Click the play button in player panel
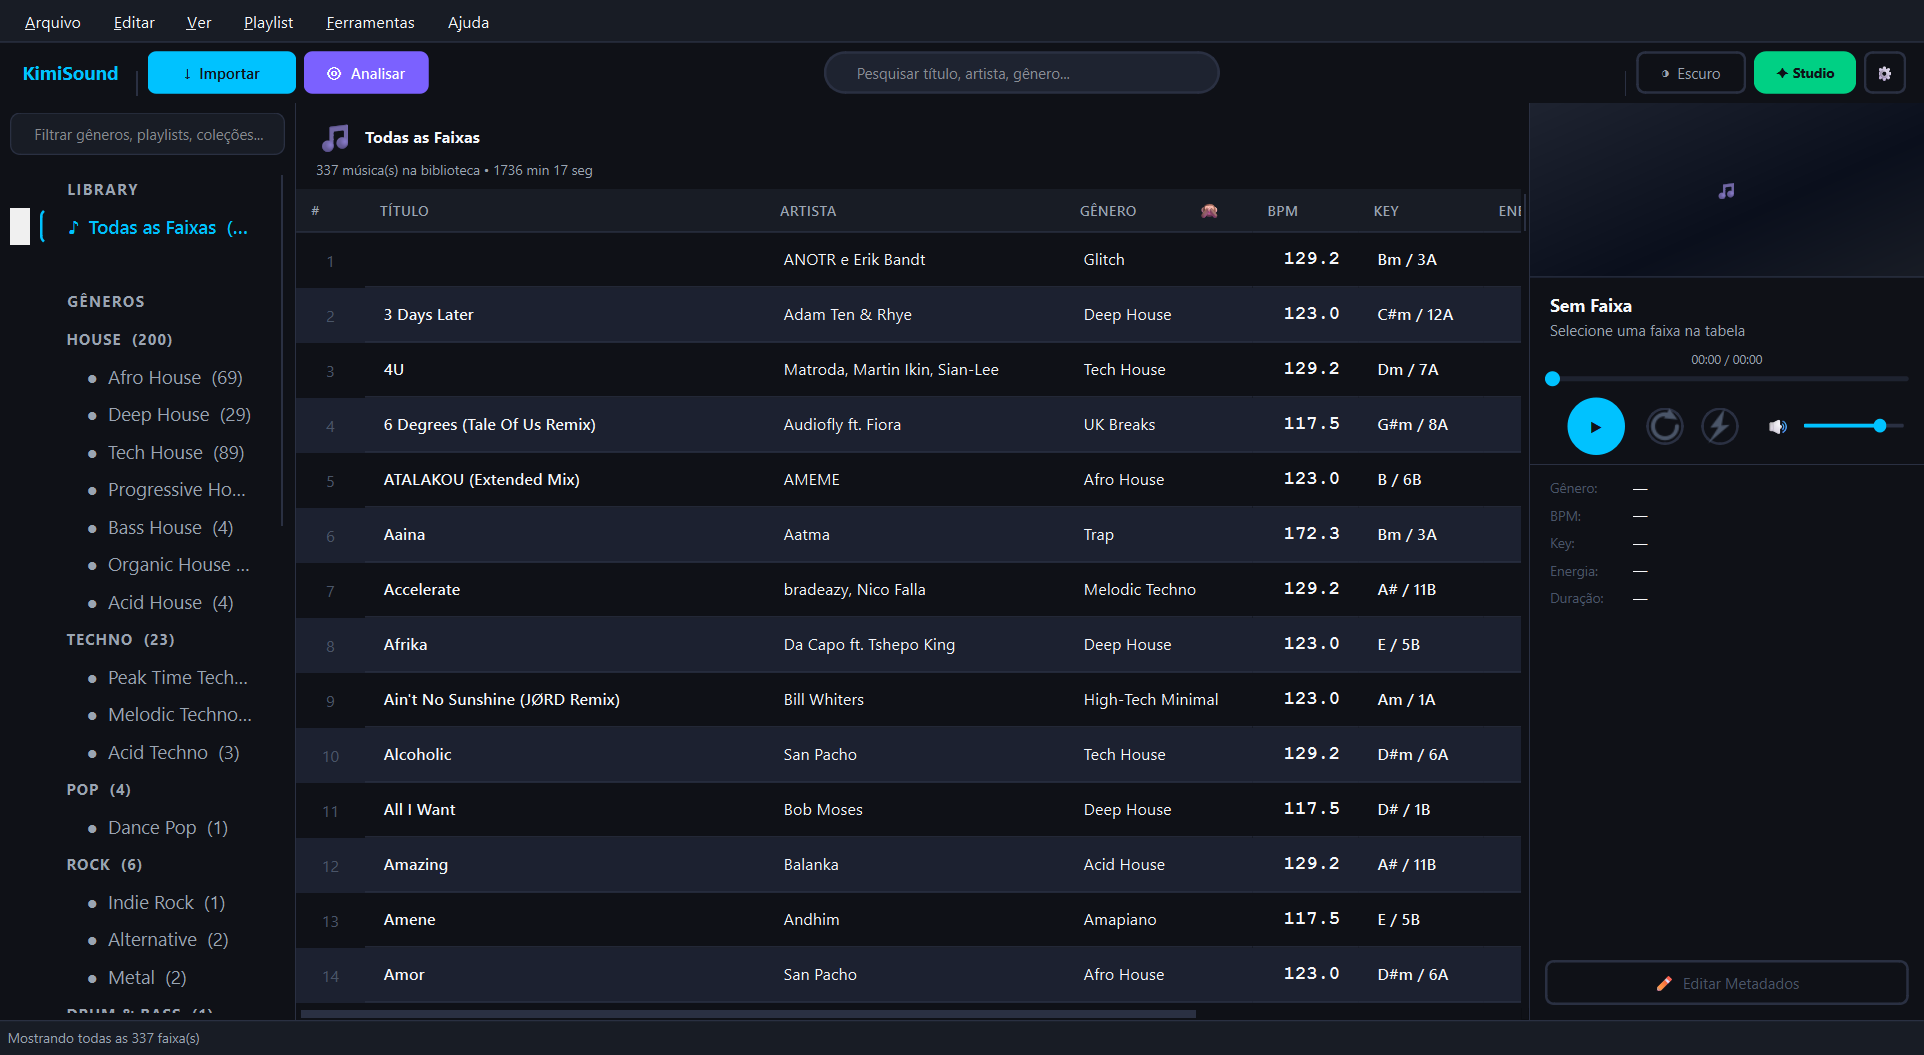The width and height of the screenshot is (1924, 1055). pyautogui.click(x=1595, y=426)
